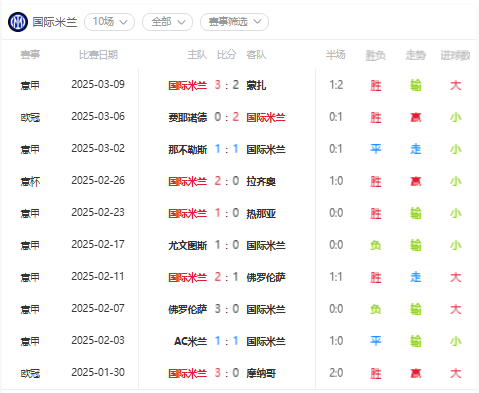Click 平 result in the AC米兰 row
Viewport: 479px width, 393px height.
click(376, 341)
